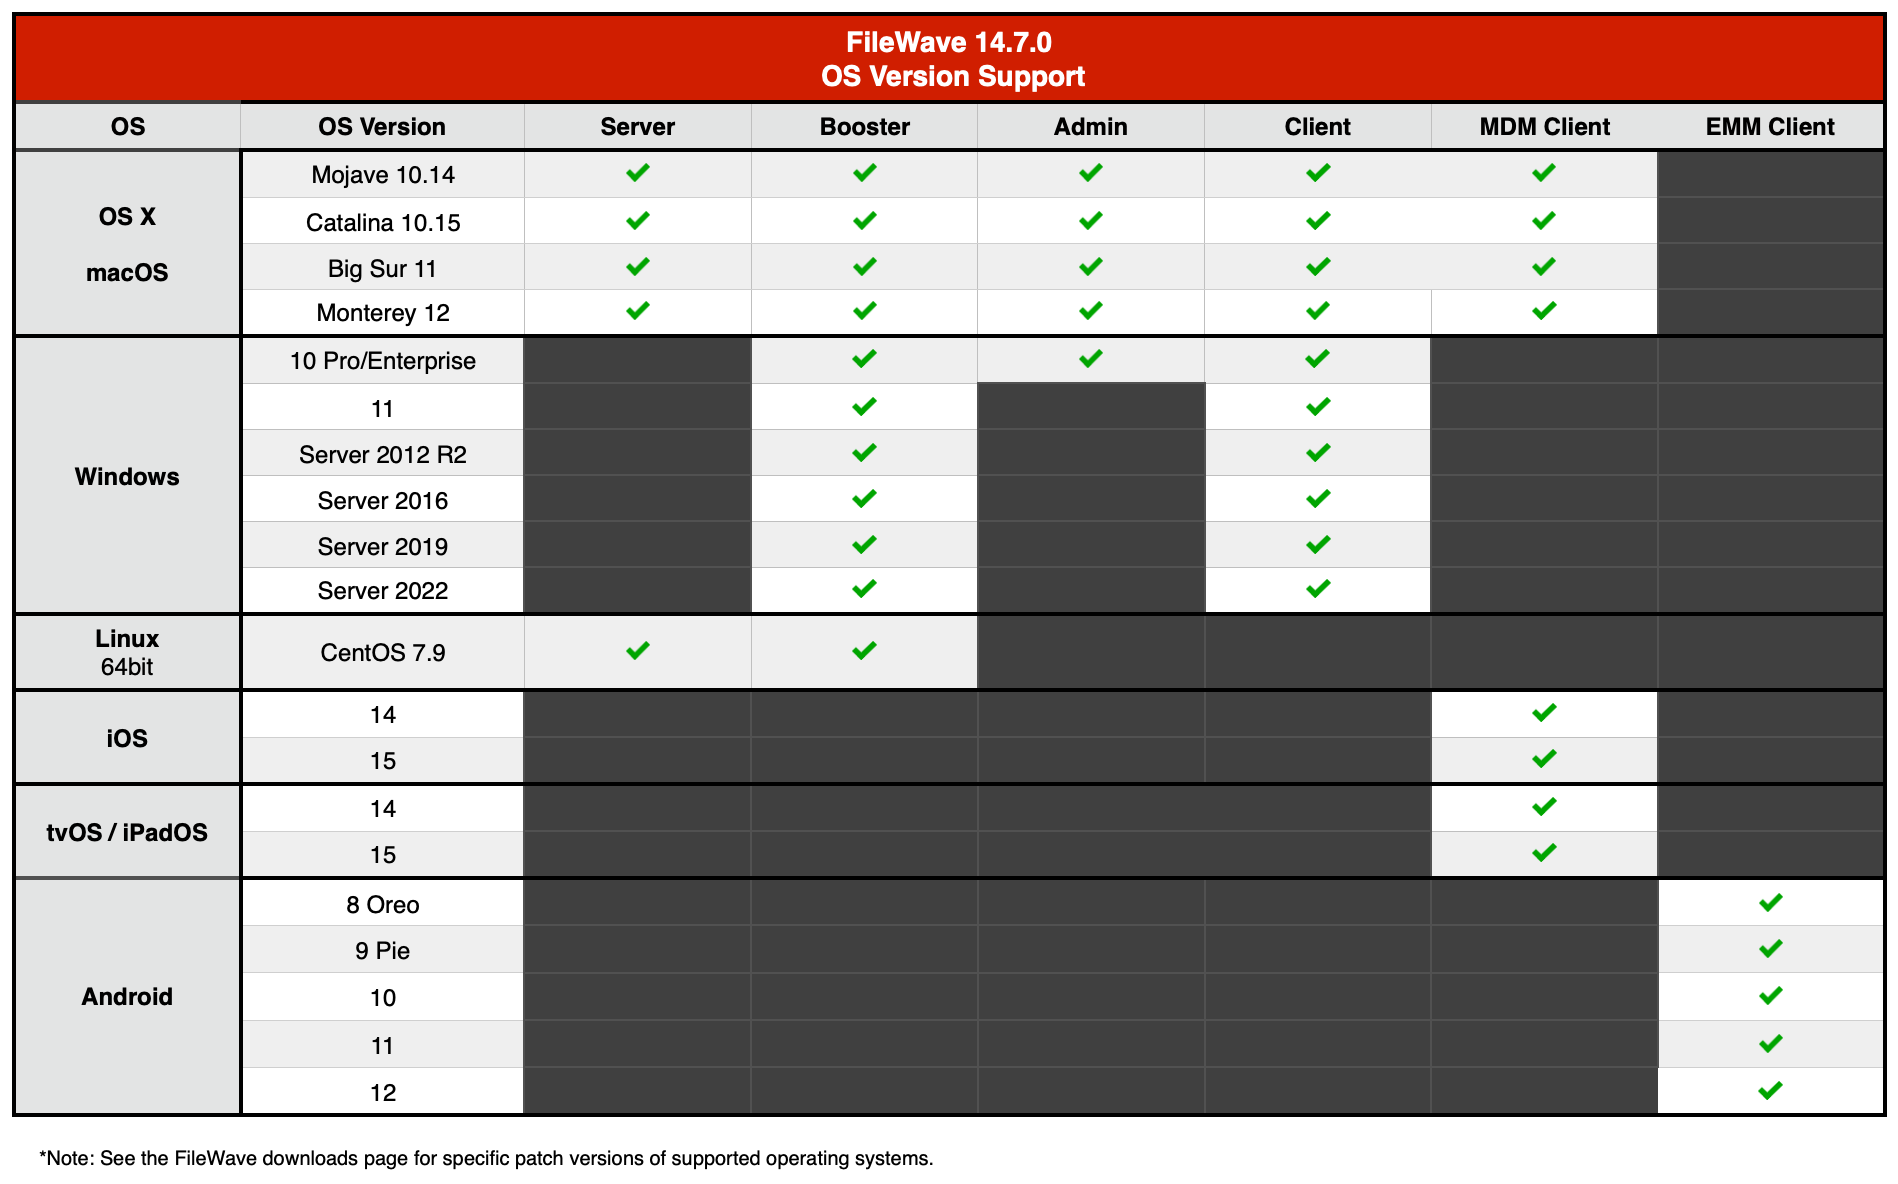Image resolution: width=1898 pixels, height=1184 pixels.
Task: Click the Booster checkmark for Server 2012 R2
Action: (x=865, y=453)
